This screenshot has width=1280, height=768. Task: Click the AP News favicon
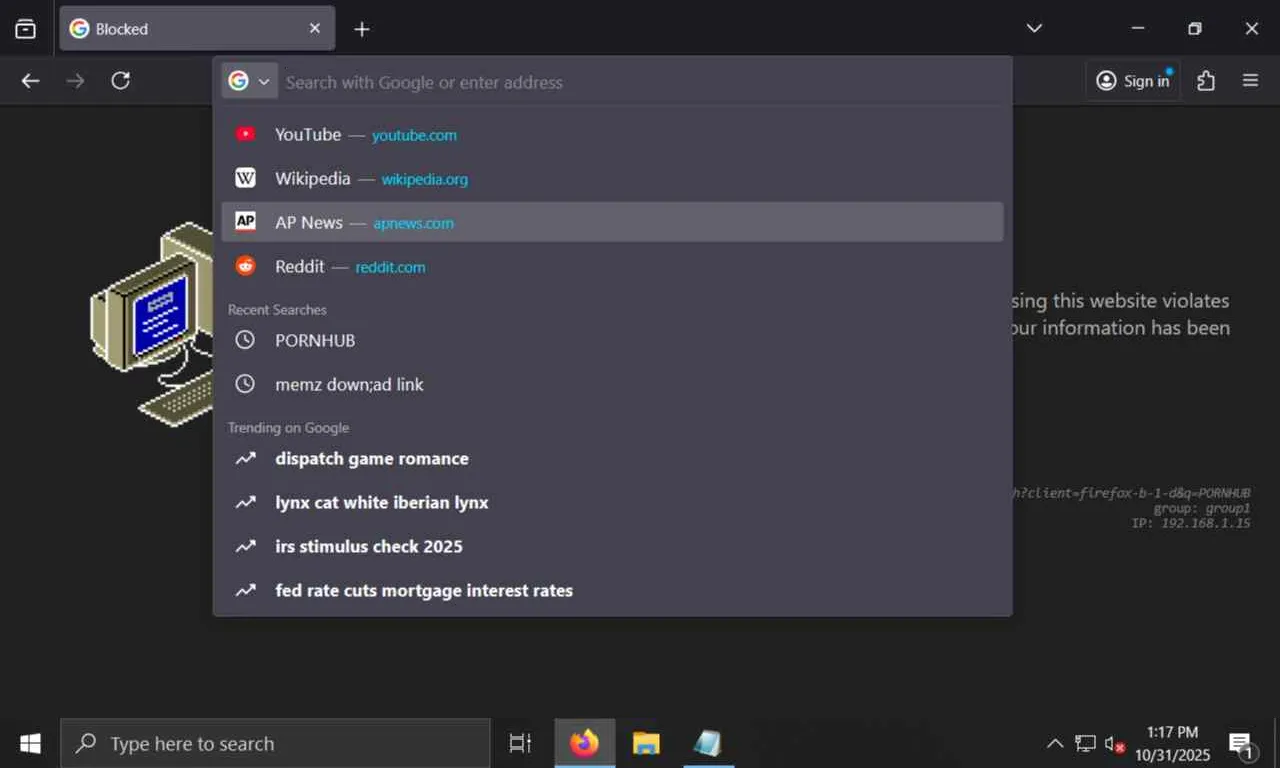tap(245, 222)
